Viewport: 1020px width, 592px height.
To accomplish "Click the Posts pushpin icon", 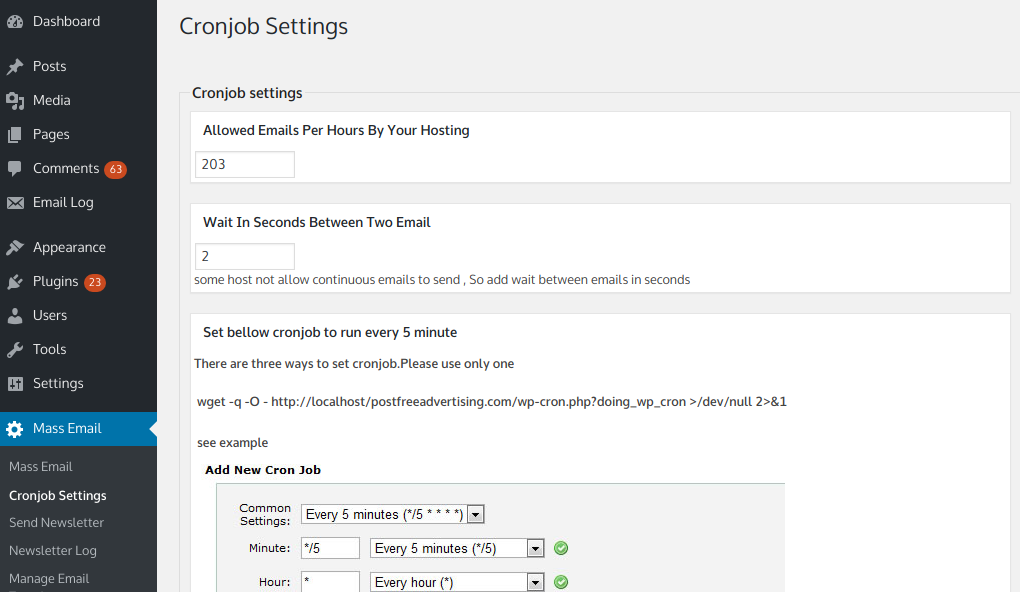I will [15, 66].
